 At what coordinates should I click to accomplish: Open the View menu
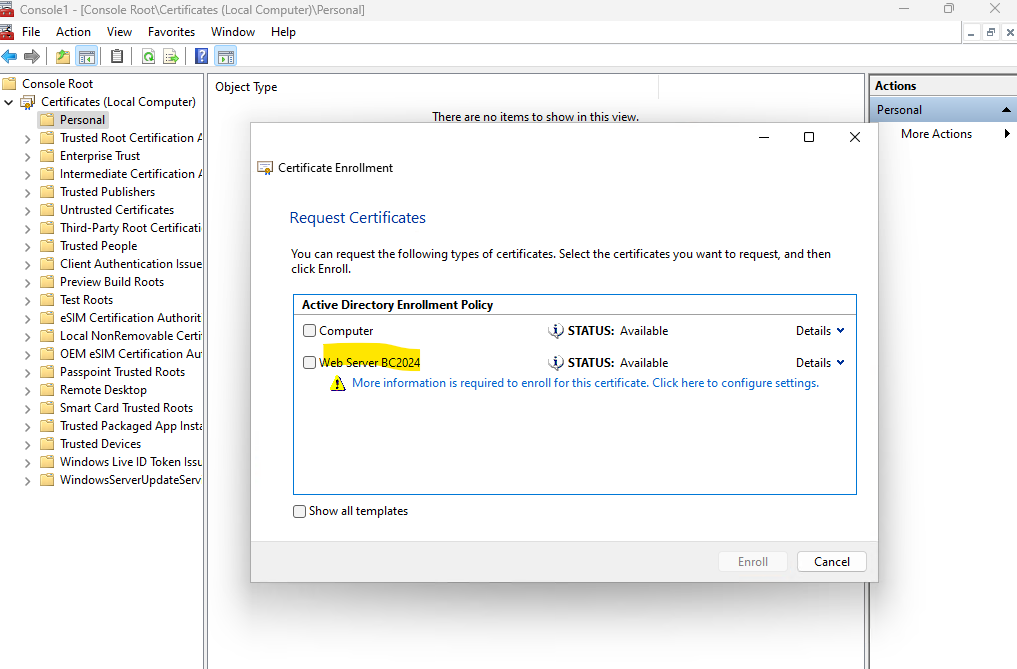[119, 32]
